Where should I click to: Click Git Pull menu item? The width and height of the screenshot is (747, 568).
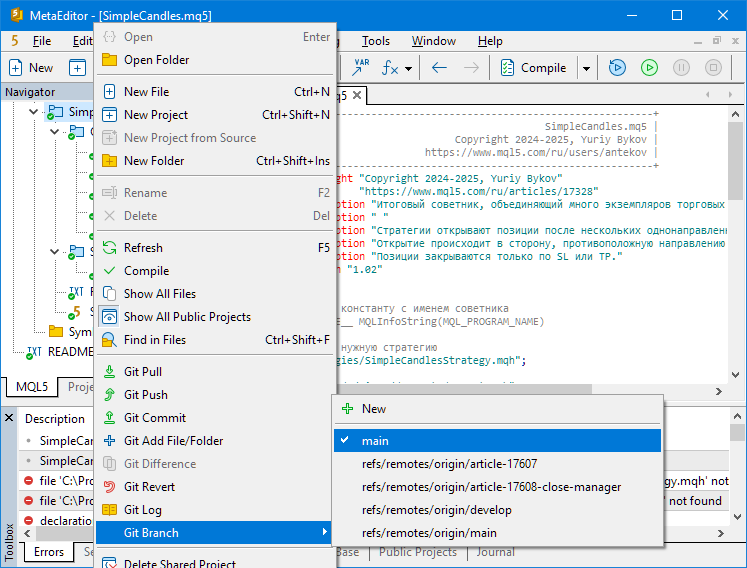click(x=215, y=372)
